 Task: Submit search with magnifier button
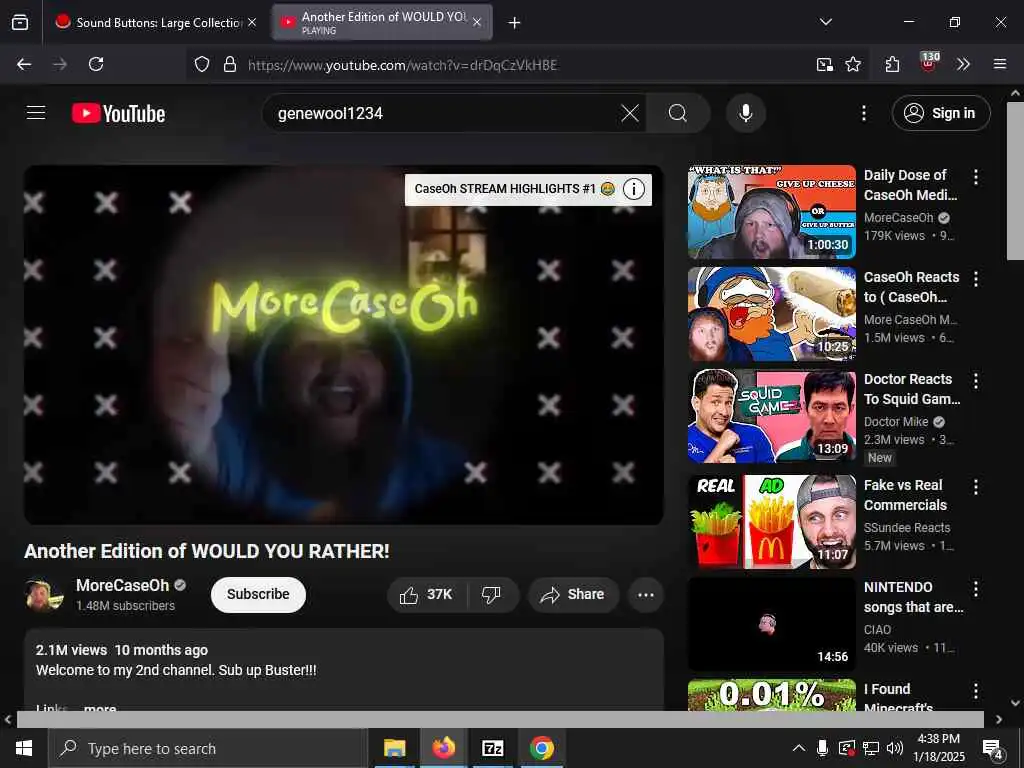[x=678, y=114]
